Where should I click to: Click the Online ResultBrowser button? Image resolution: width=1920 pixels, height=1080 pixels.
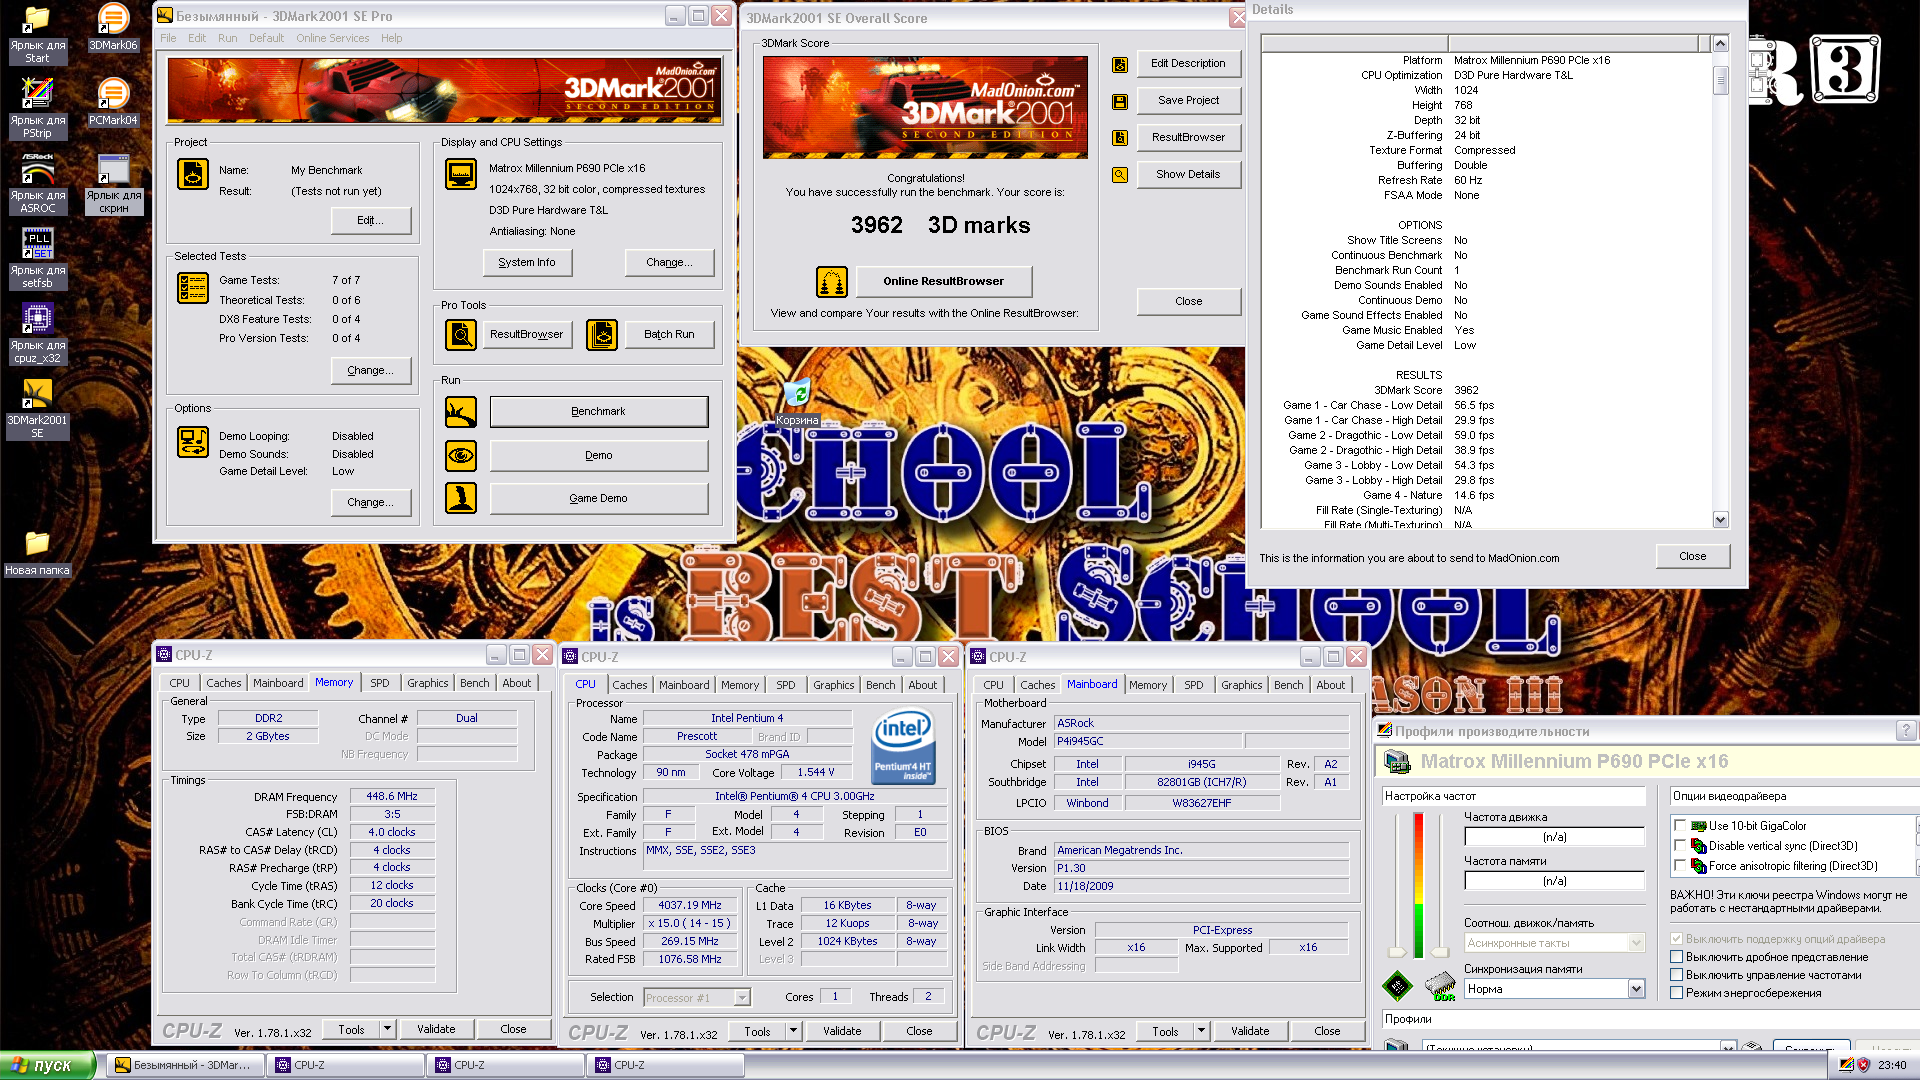tap(943, 281)
